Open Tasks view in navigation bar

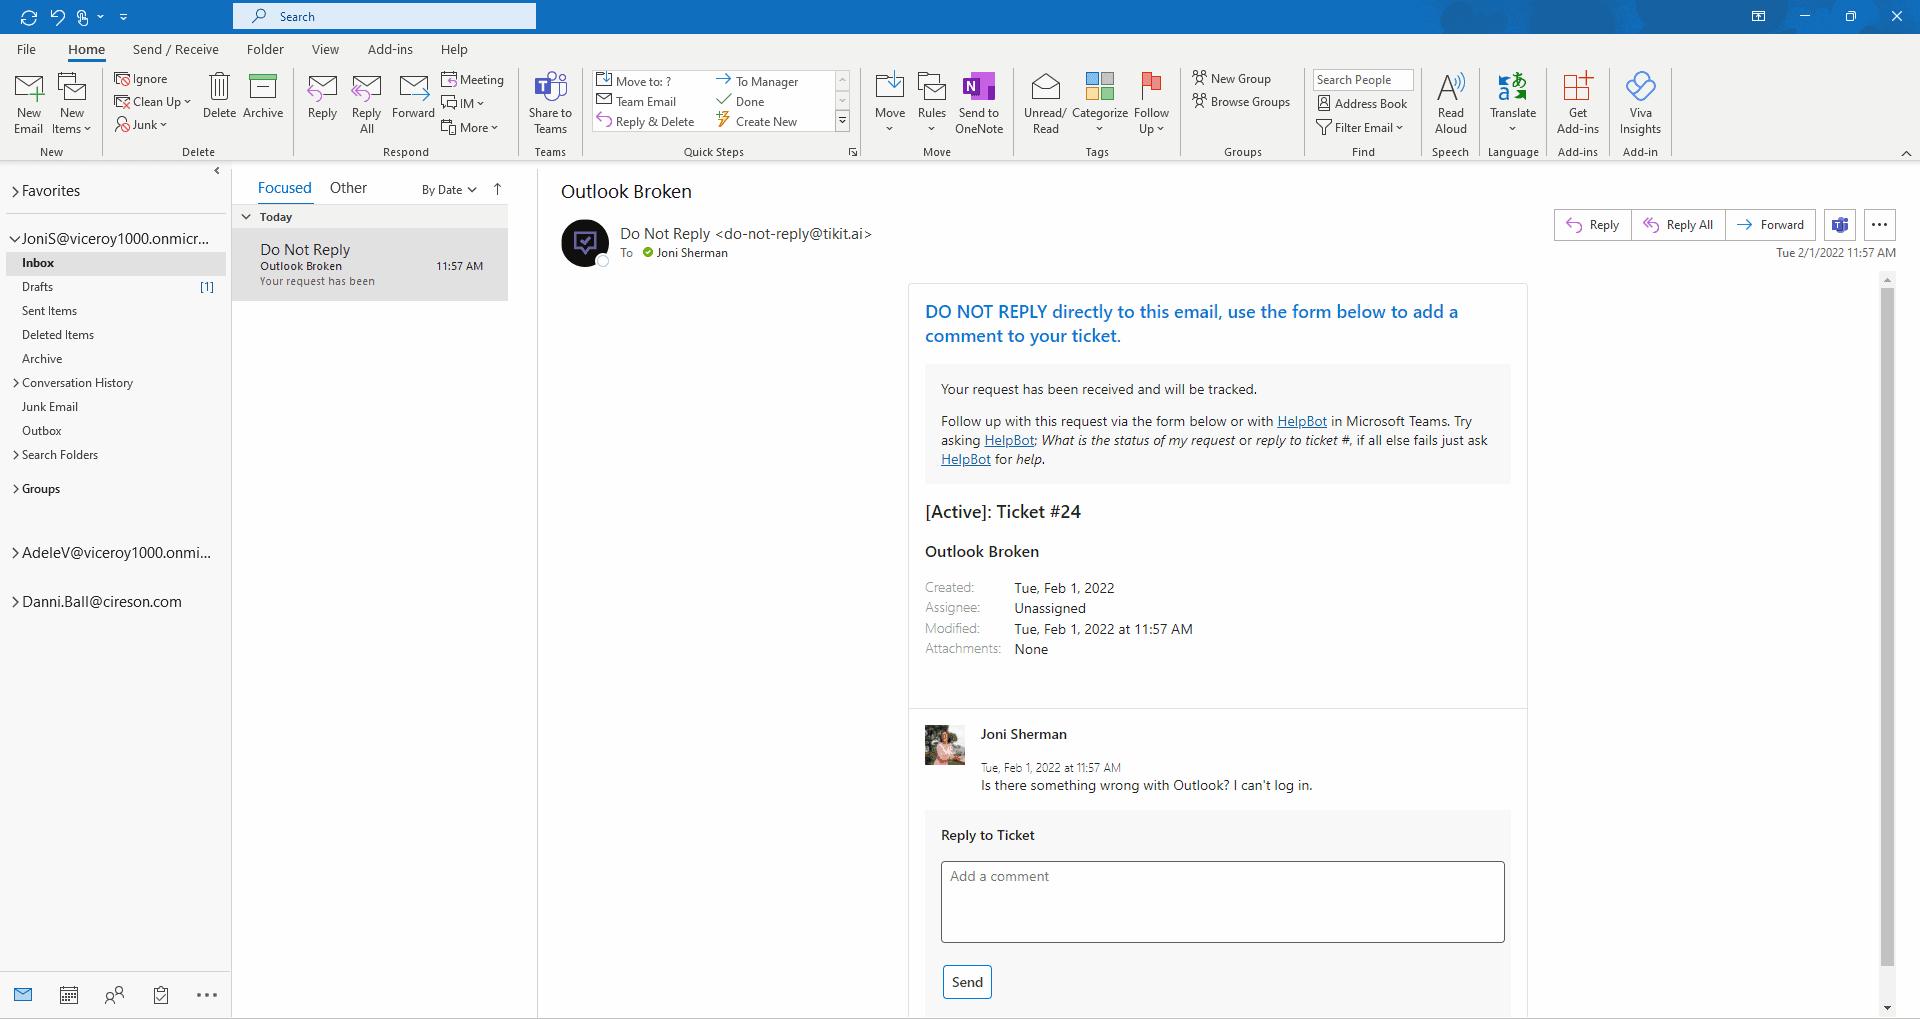(x=161, y=995)
